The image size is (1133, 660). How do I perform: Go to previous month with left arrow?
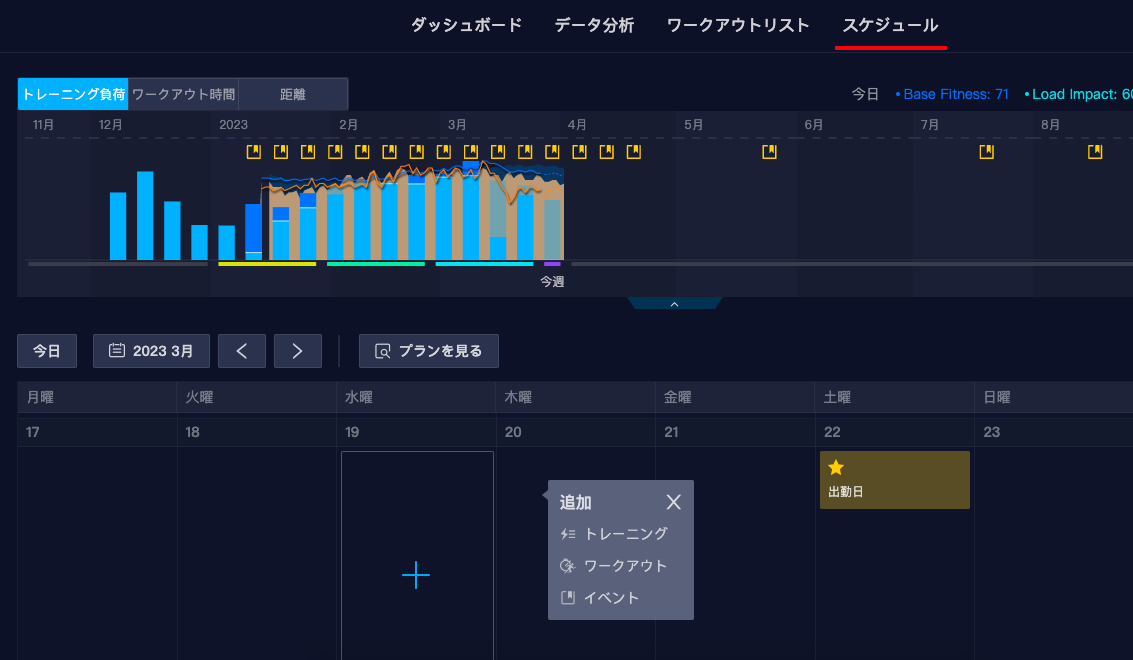coord(242,351)
